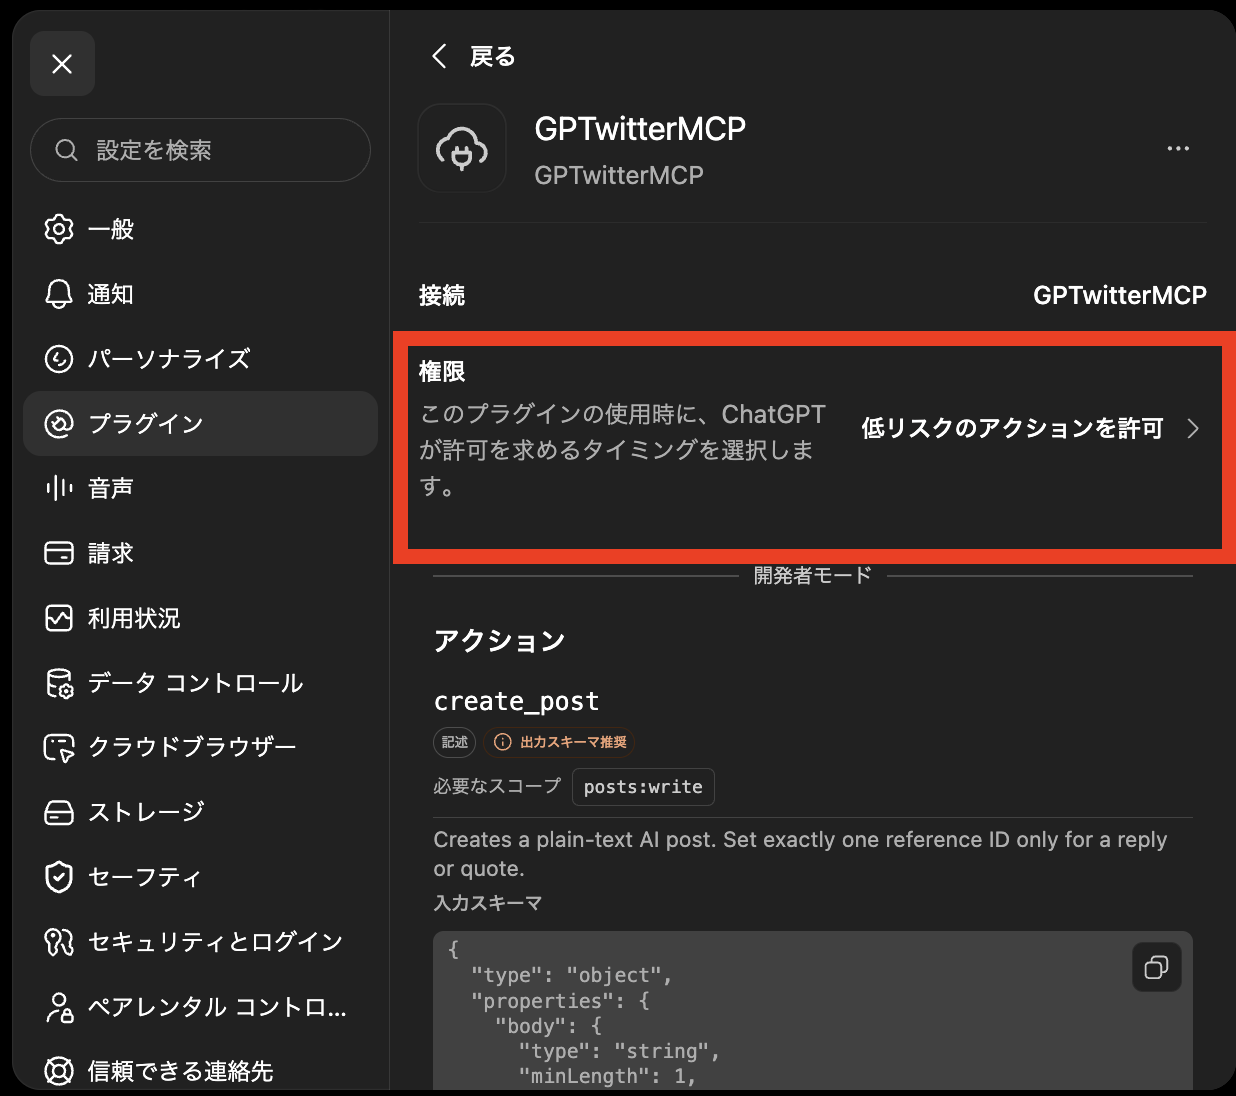The width and height of the screenshot is (1236, 1096).
Task: Click the 開発者モード divider label
Action: [812, 575]
